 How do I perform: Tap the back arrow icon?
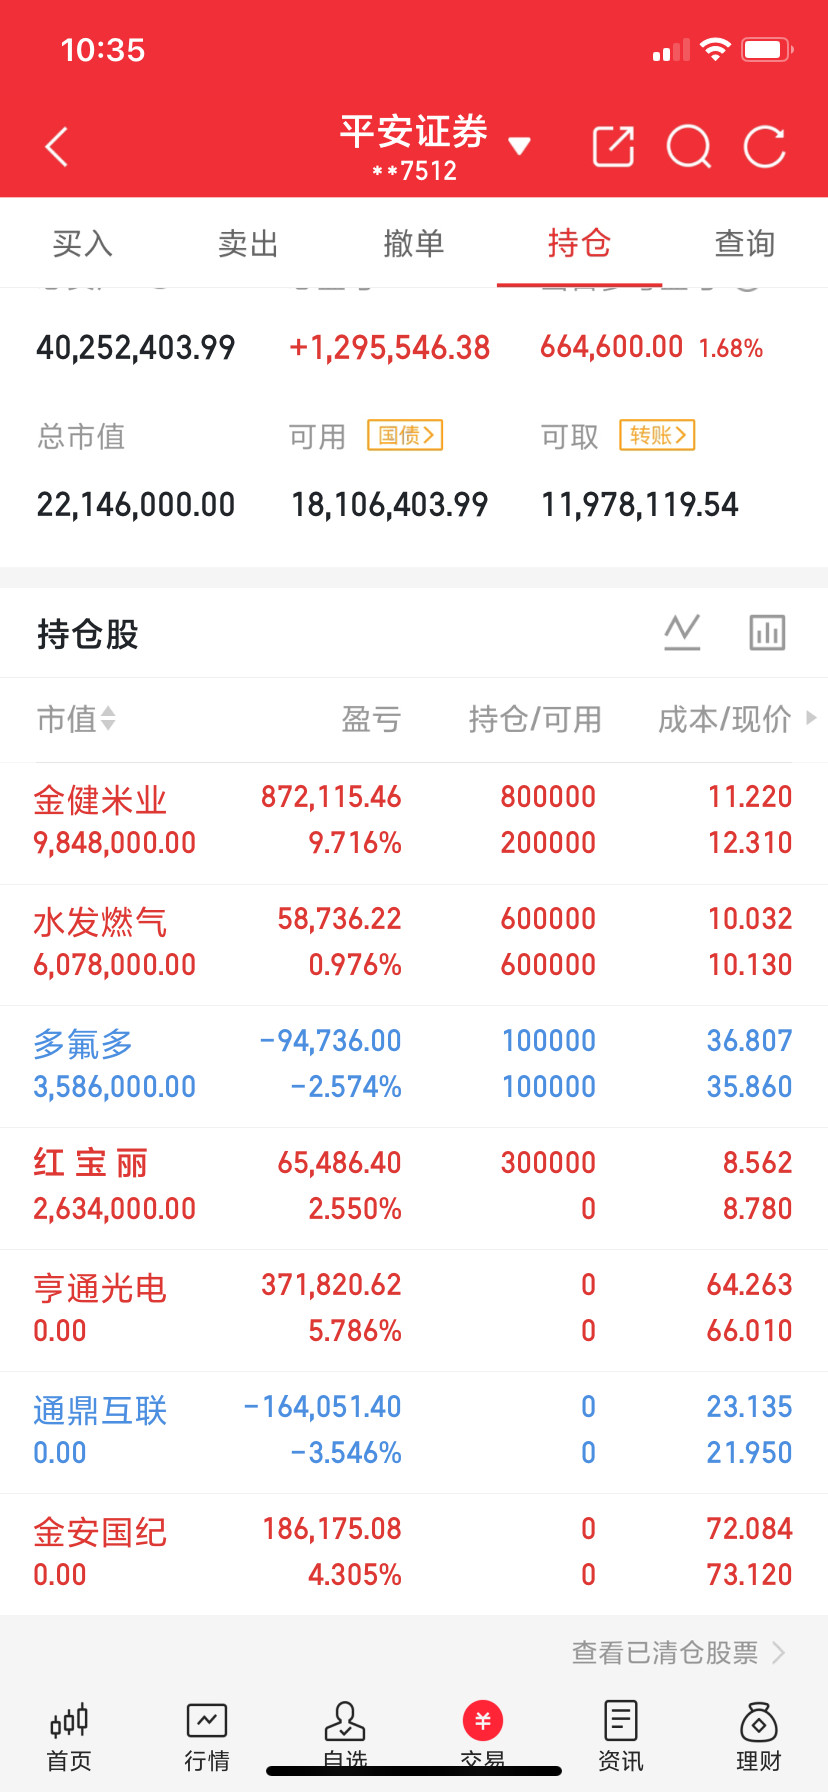pyautogui.click(x=57, y=147)
